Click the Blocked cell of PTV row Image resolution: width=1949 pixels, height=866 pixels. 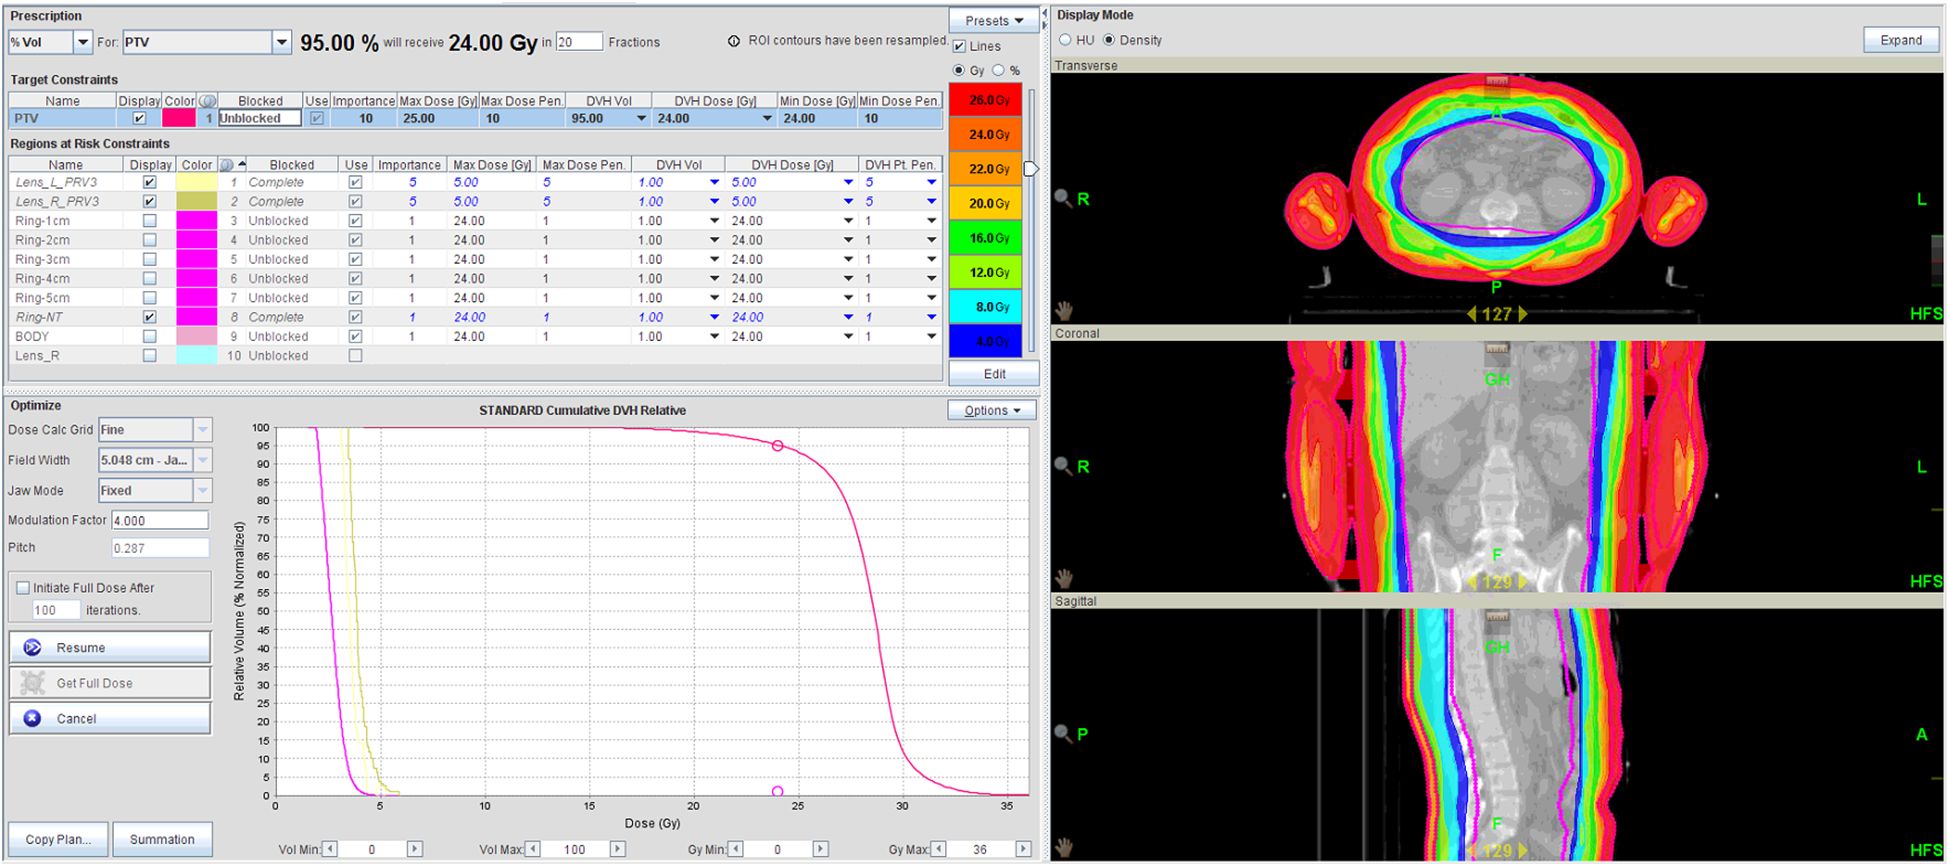click(x=260, y=118)
